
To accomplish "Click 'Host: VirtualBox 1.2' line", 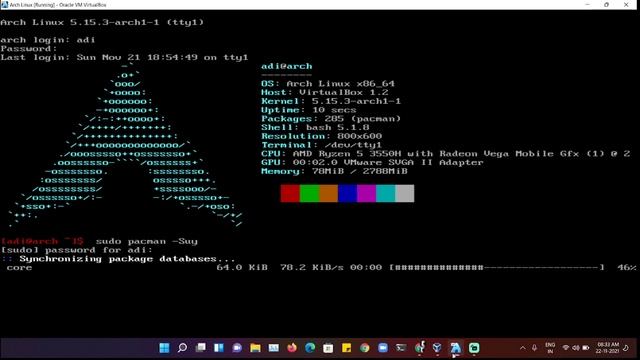I will [325, 93].
